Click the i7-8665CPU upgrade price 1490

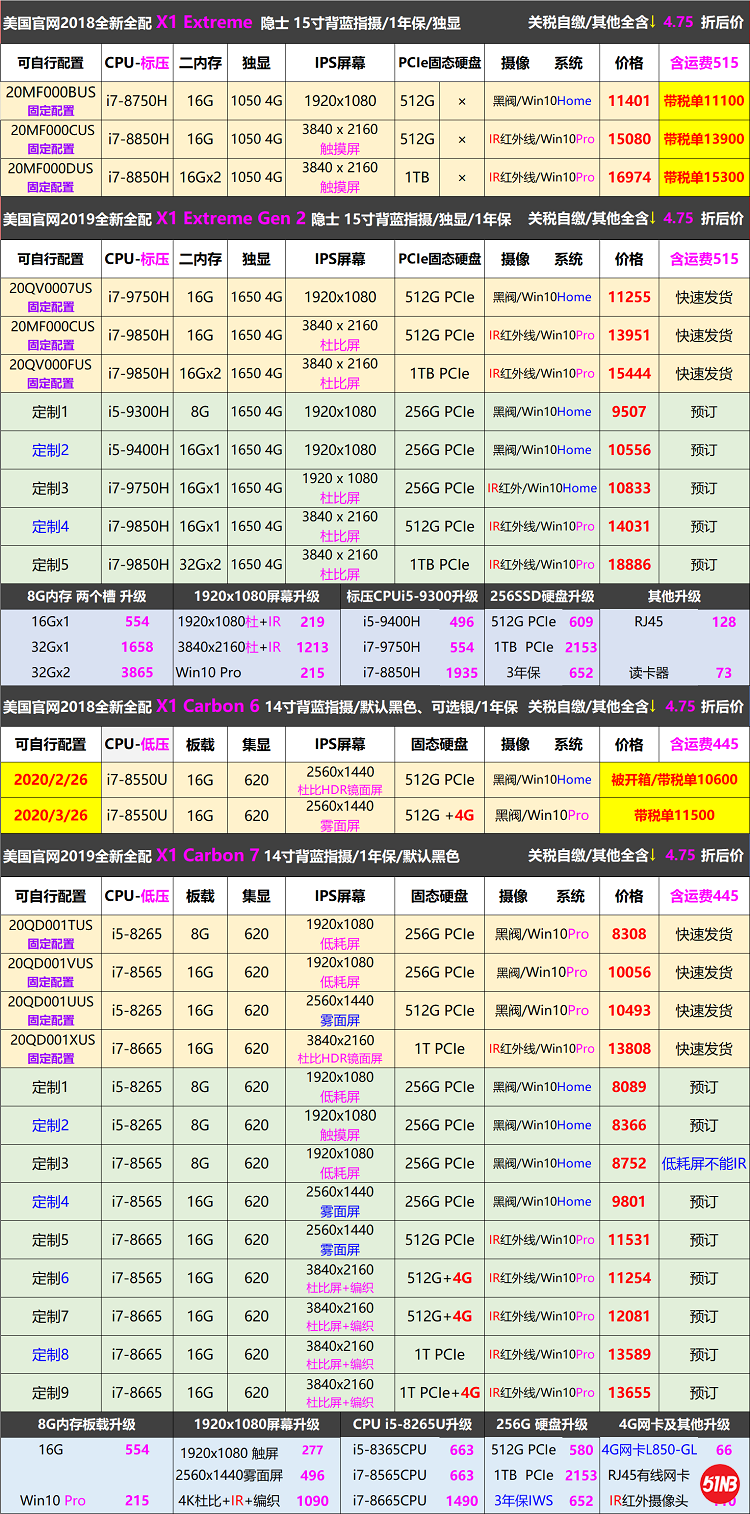click(461, 1500)
